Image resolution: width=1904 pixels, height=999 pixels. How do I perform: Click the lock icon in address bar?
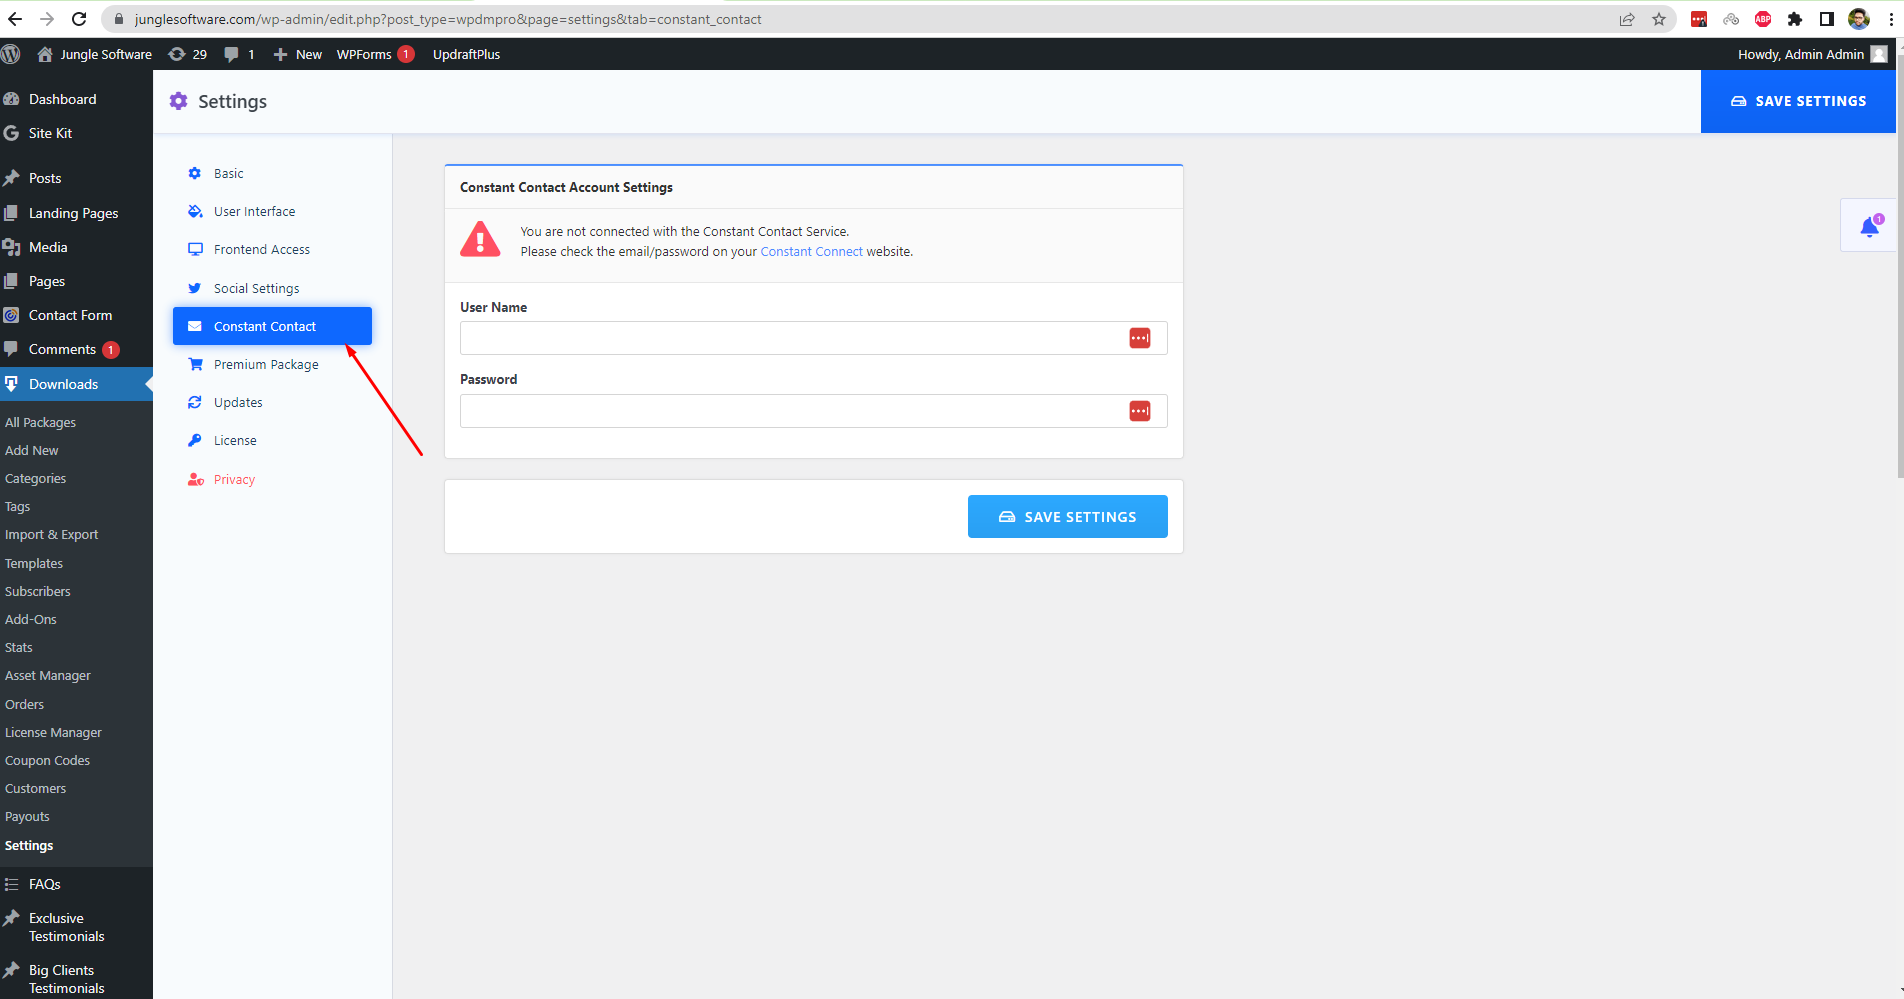tap(118, 19)
